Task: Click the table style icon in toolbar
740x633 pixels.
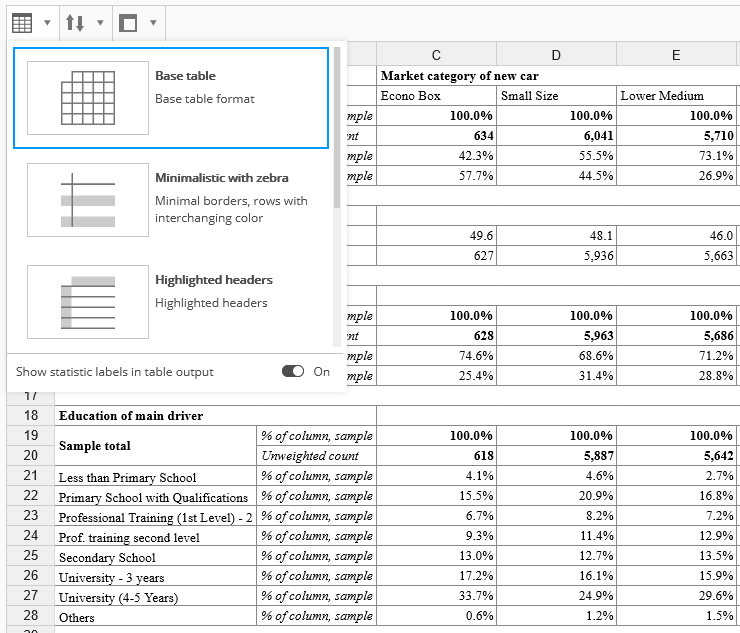Action: (x=22, y=23)
